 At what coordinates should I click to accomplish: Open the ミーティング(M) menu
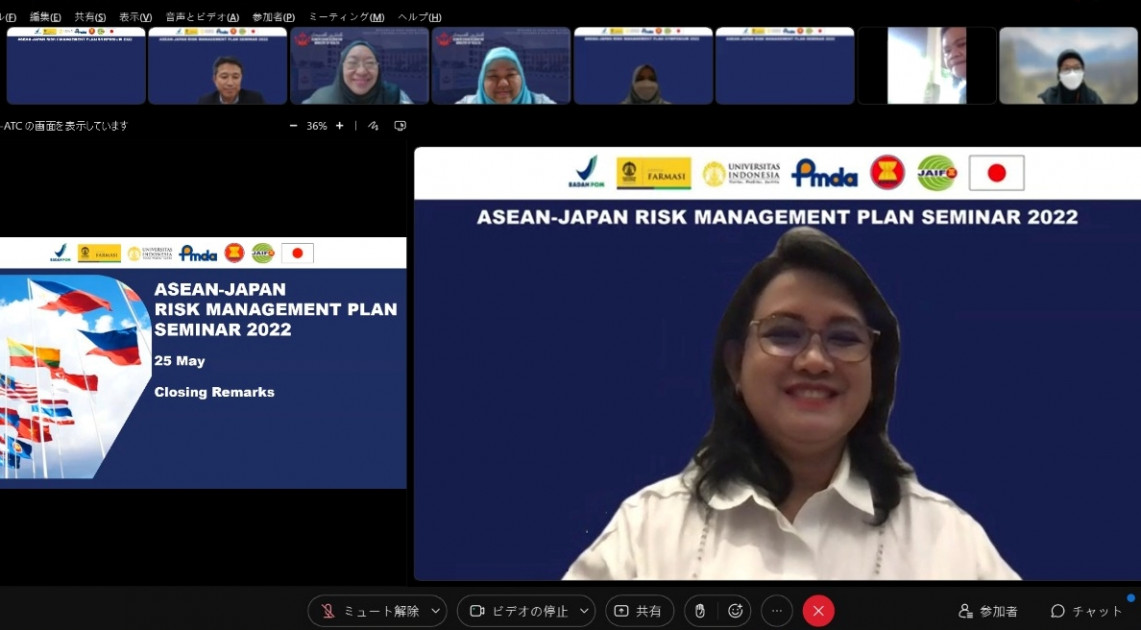(x=346, y=17)
